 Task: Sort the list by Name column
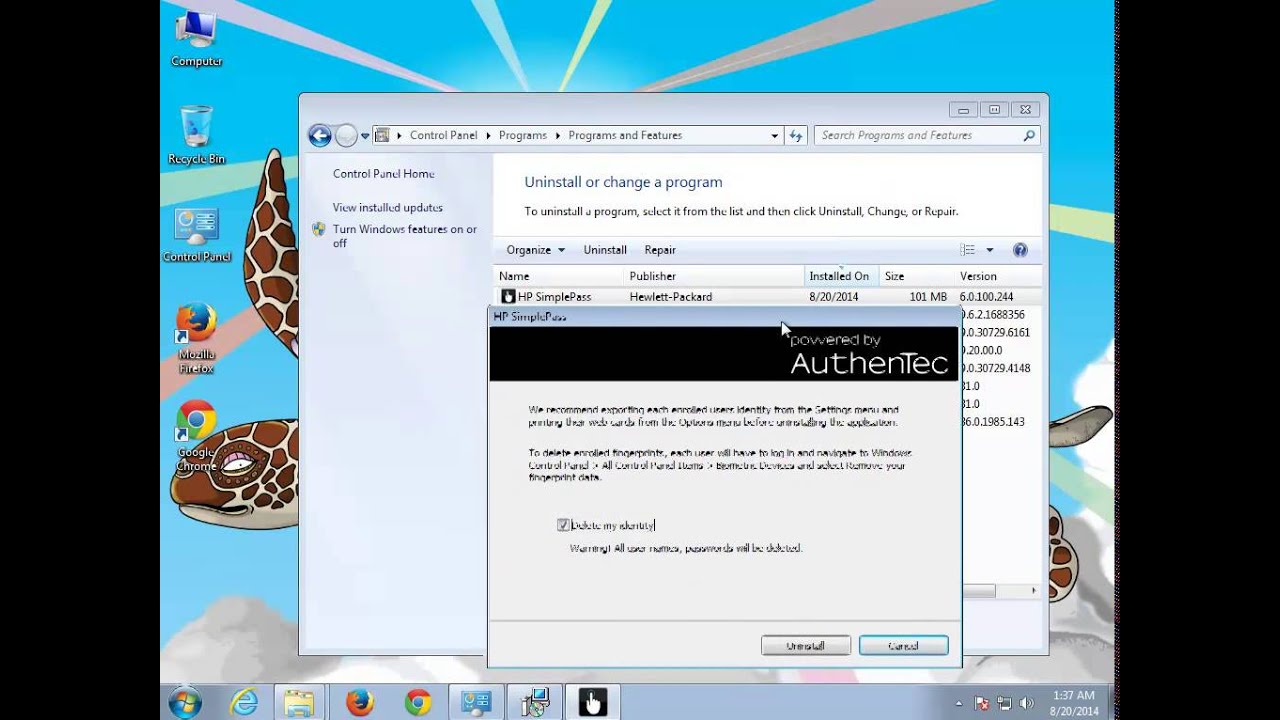pyautogui.click(x=558, y=276)
